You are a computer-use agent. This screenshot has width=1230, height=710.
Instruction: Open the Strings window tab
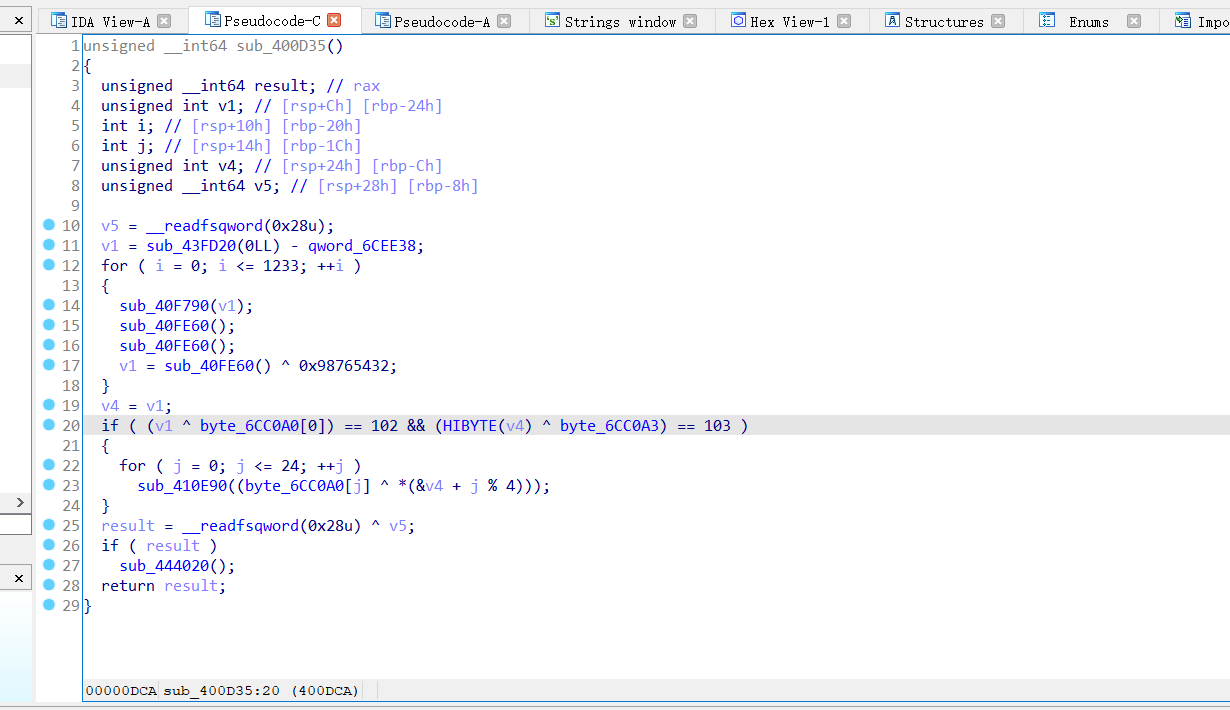tap(620, 21)
